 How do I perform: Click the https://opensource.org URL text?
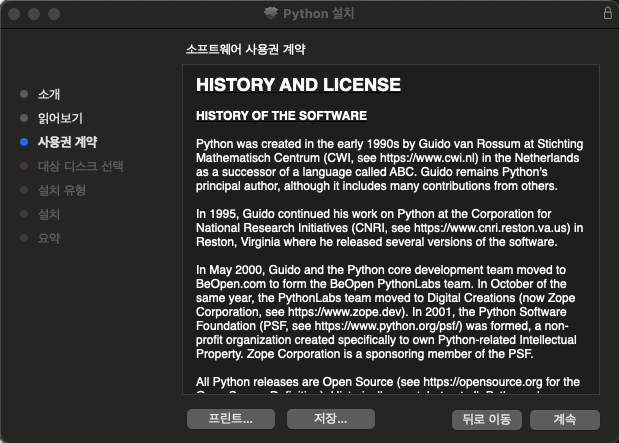(x=482, y=382)
